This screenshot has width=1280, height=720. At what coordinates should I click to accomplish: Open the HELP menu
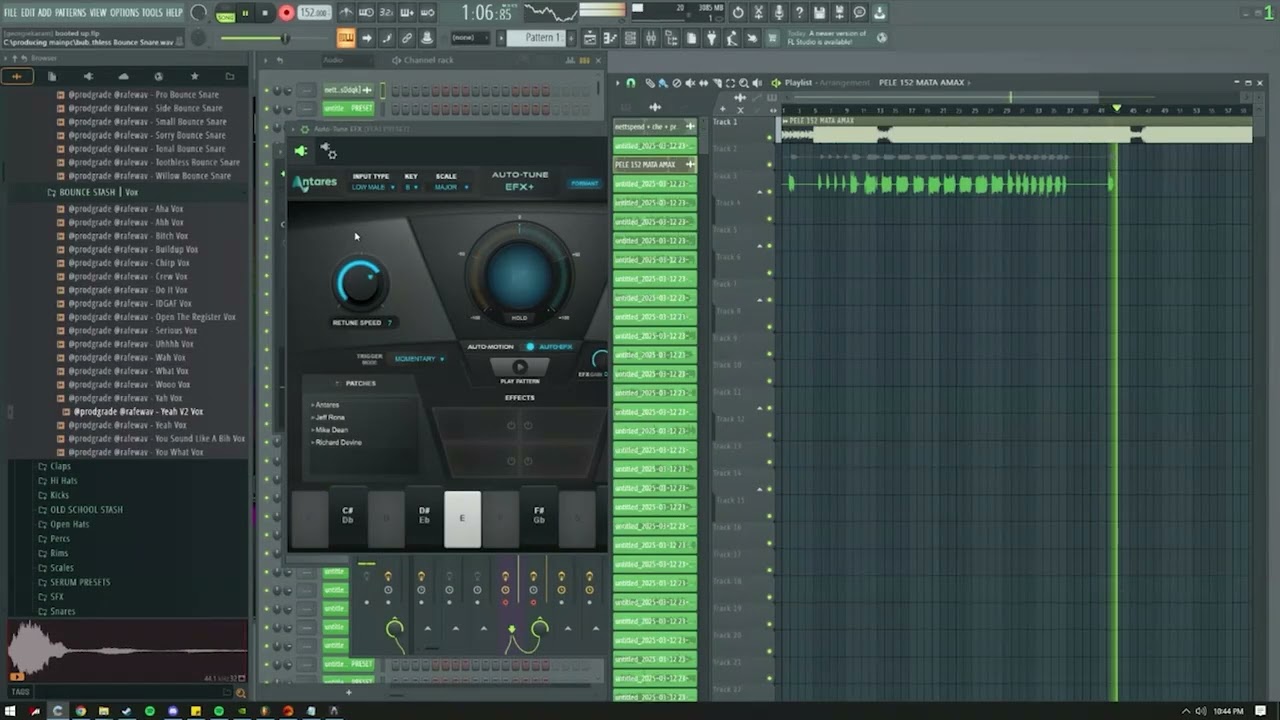pyautogui.click(x=174, y=12)
